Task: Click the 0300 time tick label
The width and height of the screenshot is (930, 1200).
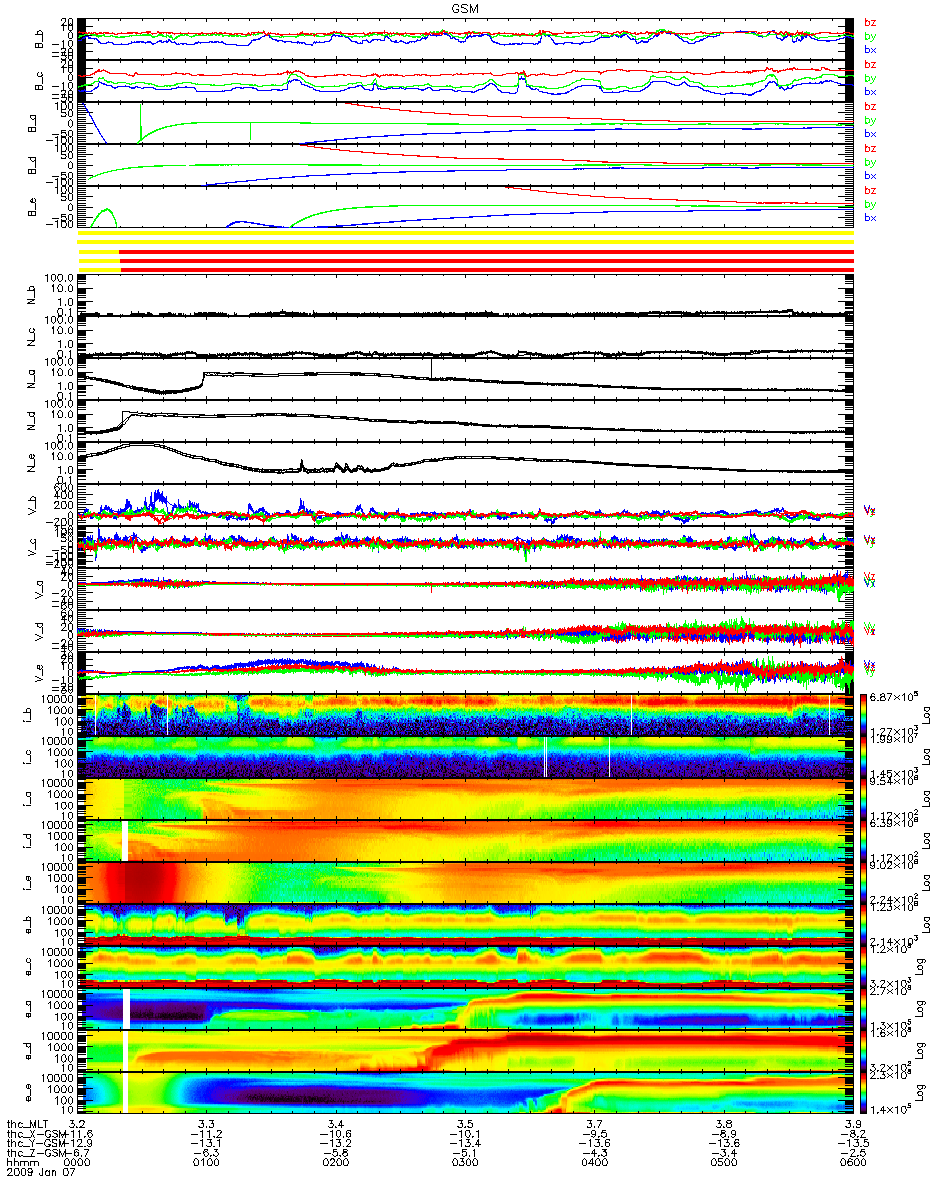Action: pyautogui.click(x=465, y=1164)
